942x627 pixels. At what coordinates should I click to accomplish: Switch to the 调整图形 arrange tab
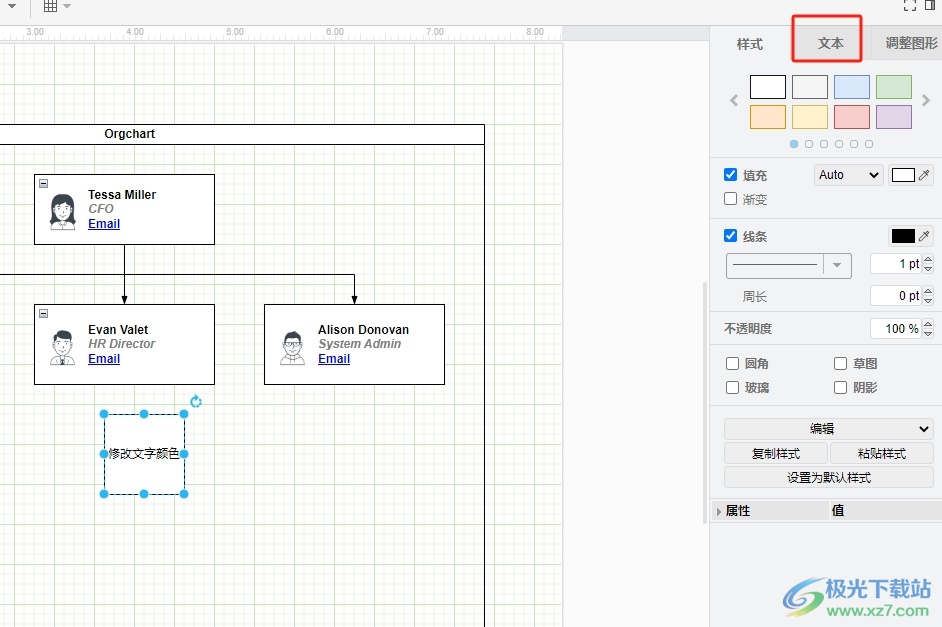coord(910,43)
